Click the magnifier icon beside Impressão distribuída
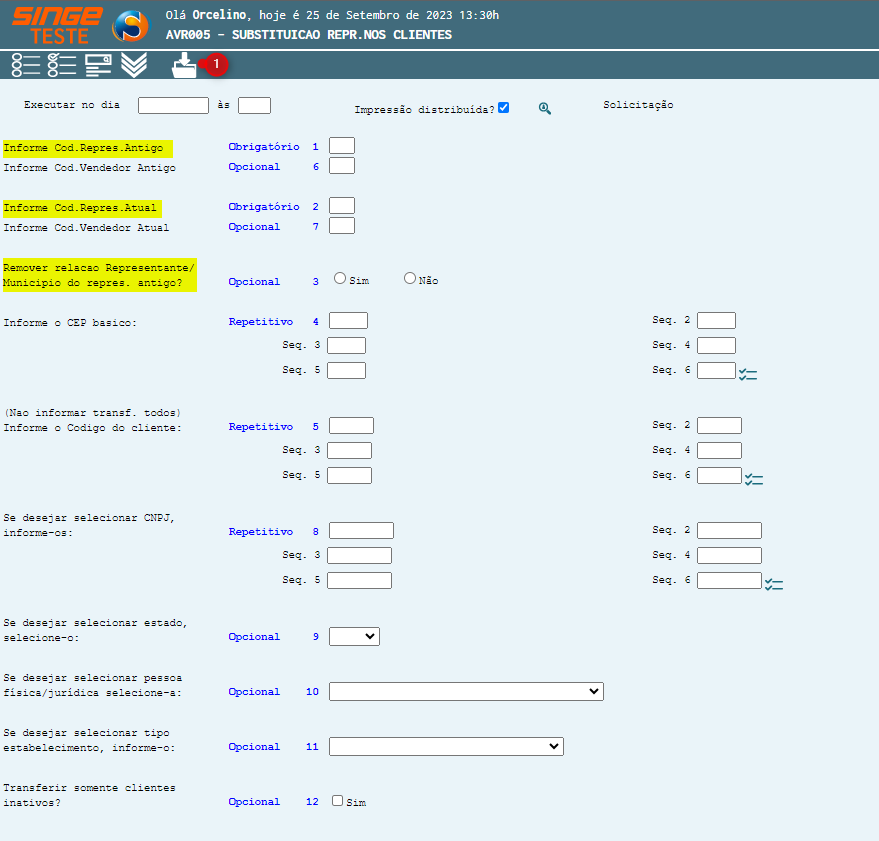The image size is (879, 841). [x=545, y=108]
